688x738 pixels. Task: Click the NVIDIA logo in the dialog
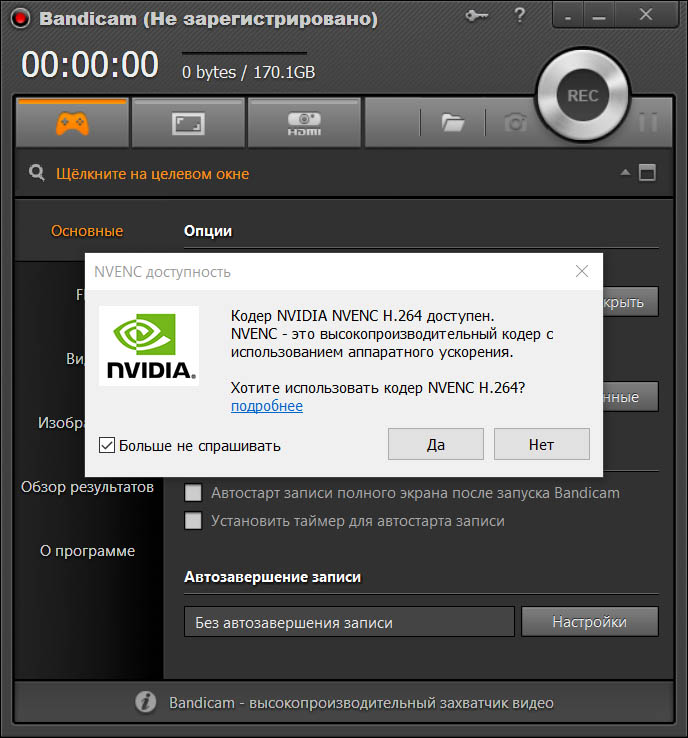coord(149,346)
